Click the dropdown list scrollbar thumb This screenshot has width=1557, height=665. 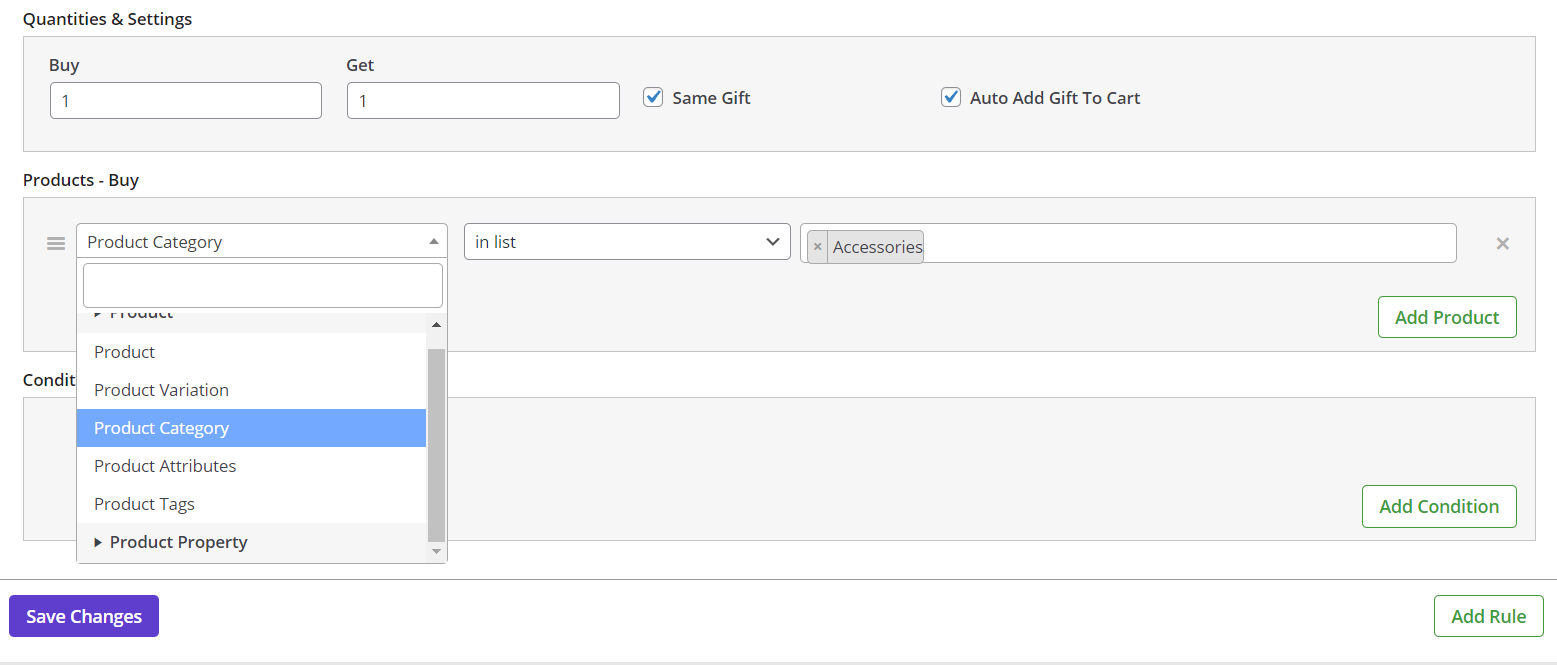click(436, 445)
